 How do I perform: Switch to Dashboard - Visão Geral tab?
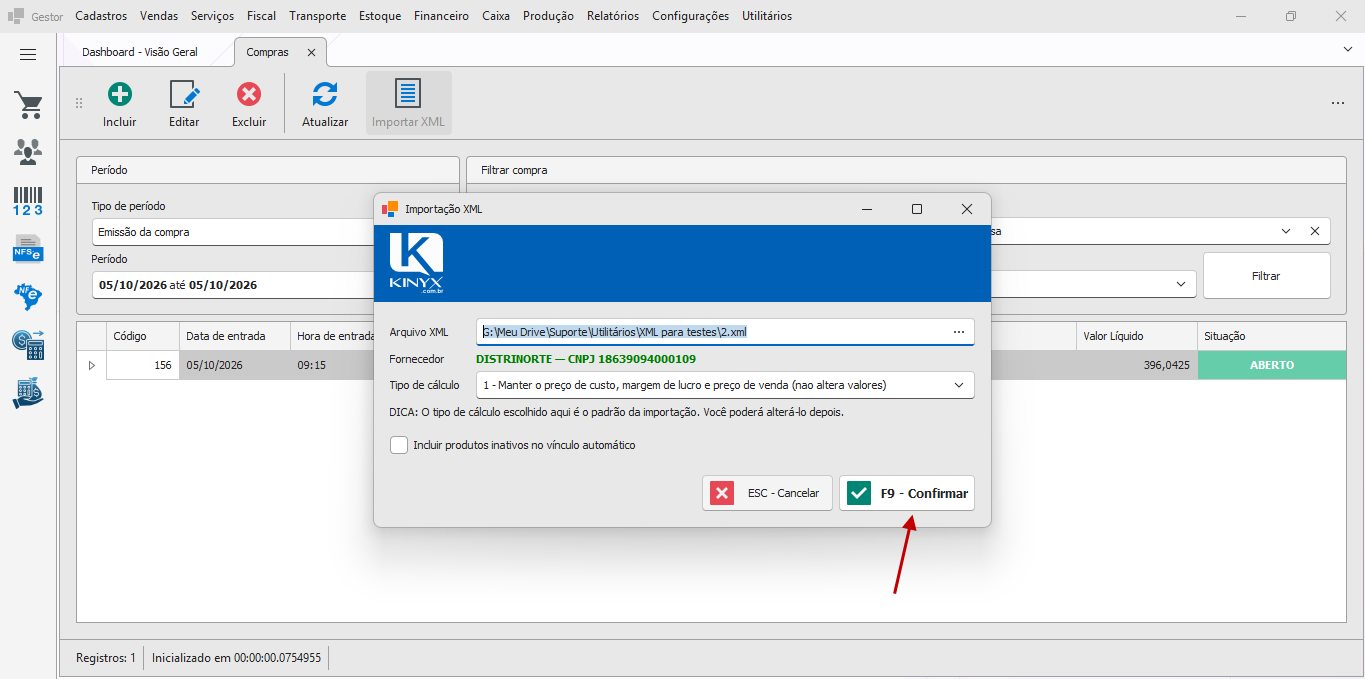pyautogui.click(x=140, y=52)
